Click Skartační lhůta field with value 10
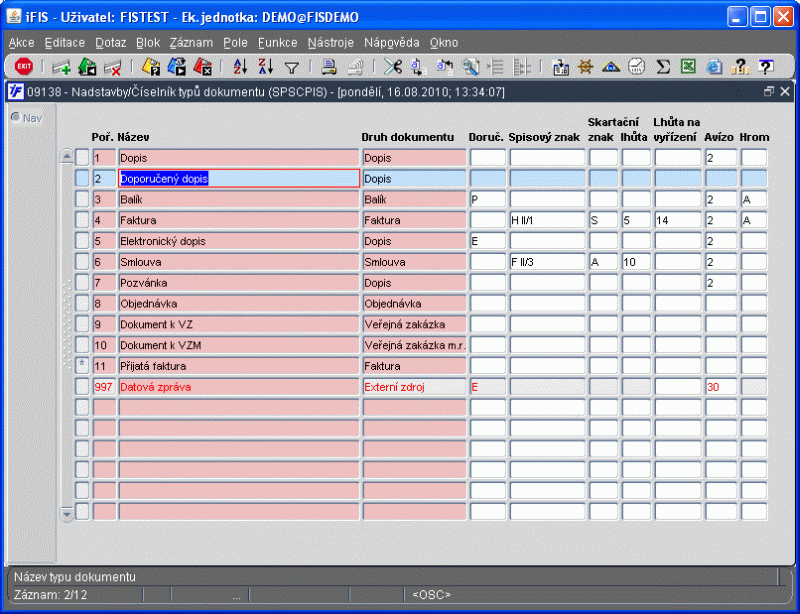Viewport: 800px width, 614px height. click(636, 262)
